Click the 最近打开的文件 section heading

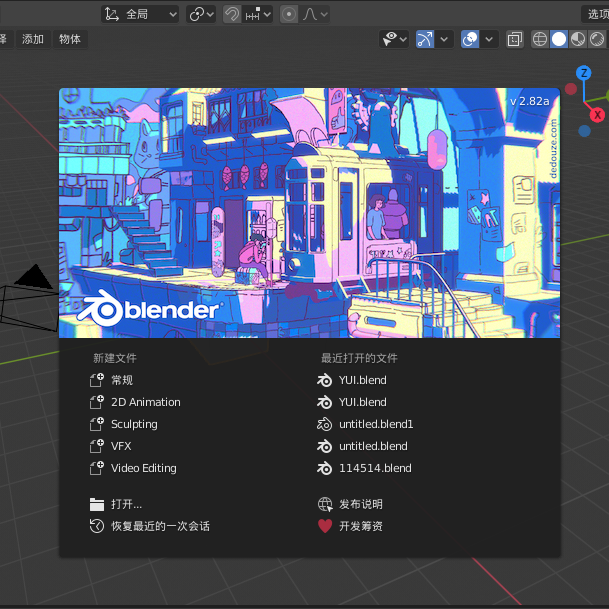click(x=359, y=358)
